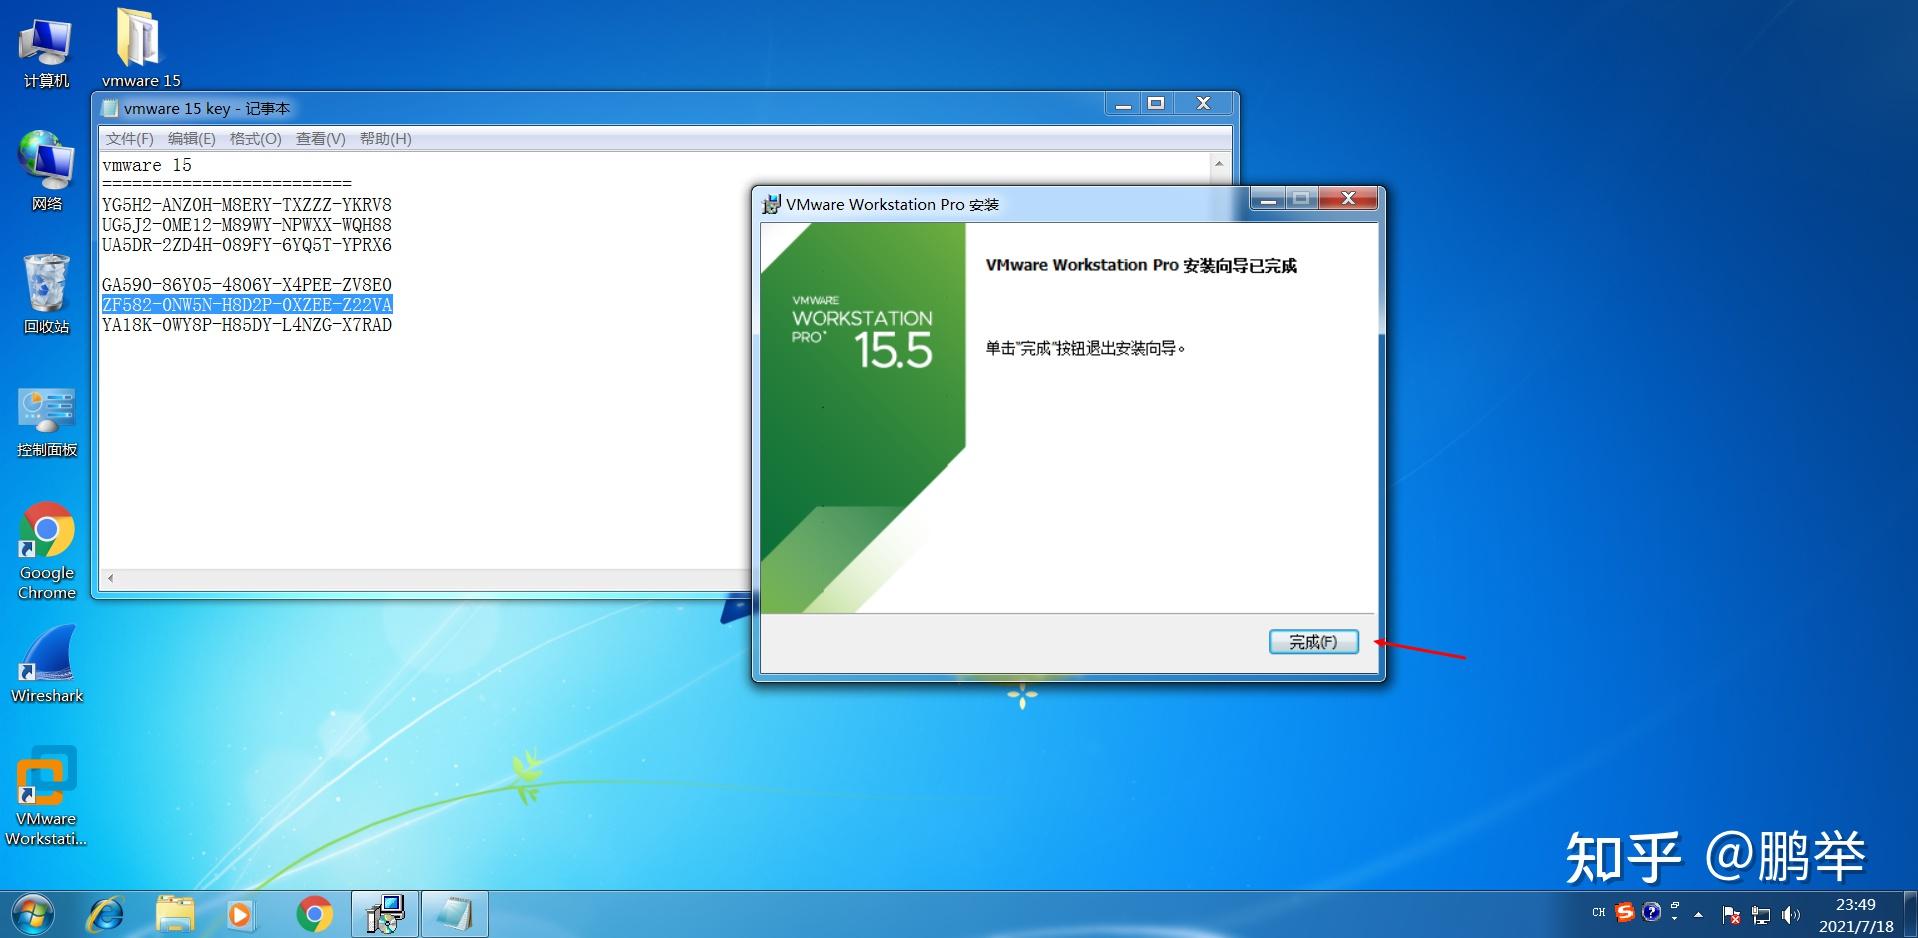Launch Internet Explorer from taskbar
1918x938 pixels.
coord(105,914)
